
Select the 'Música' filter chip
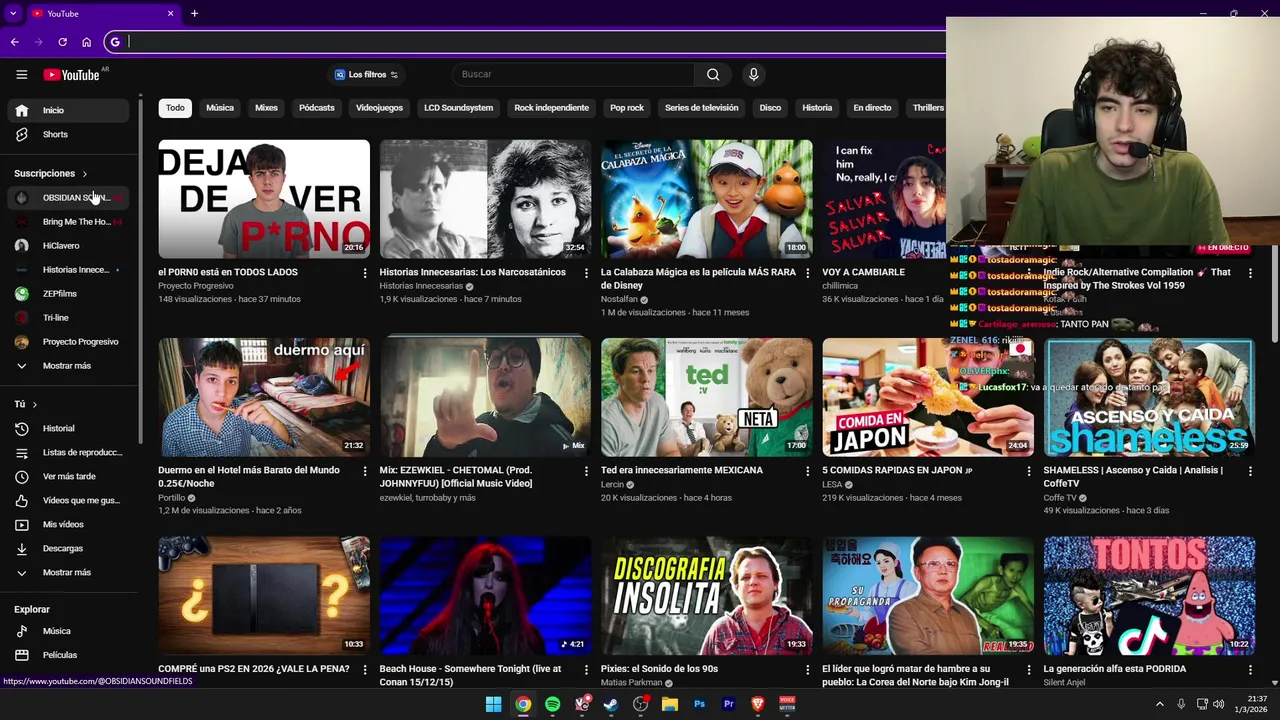pyautogui.click(x=220, y=108)
